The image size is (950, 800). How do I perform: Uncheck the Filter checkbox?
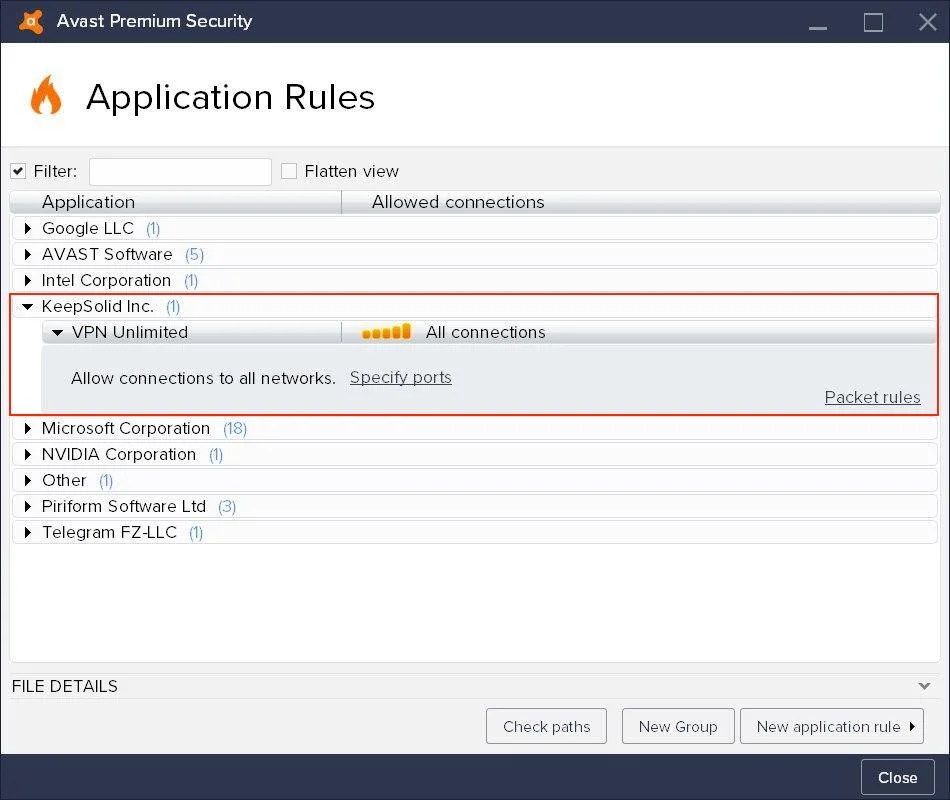[18, 171]
